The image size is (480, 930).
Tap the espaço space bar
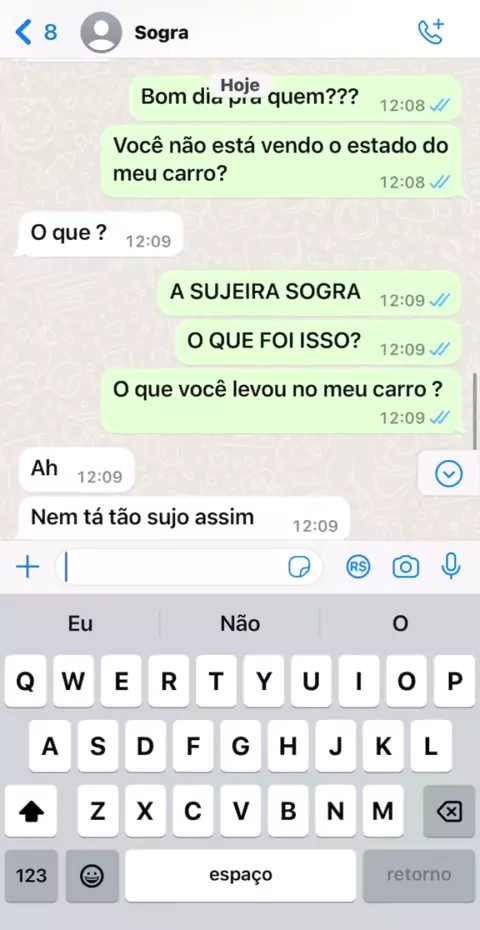[x=240, y=875]
